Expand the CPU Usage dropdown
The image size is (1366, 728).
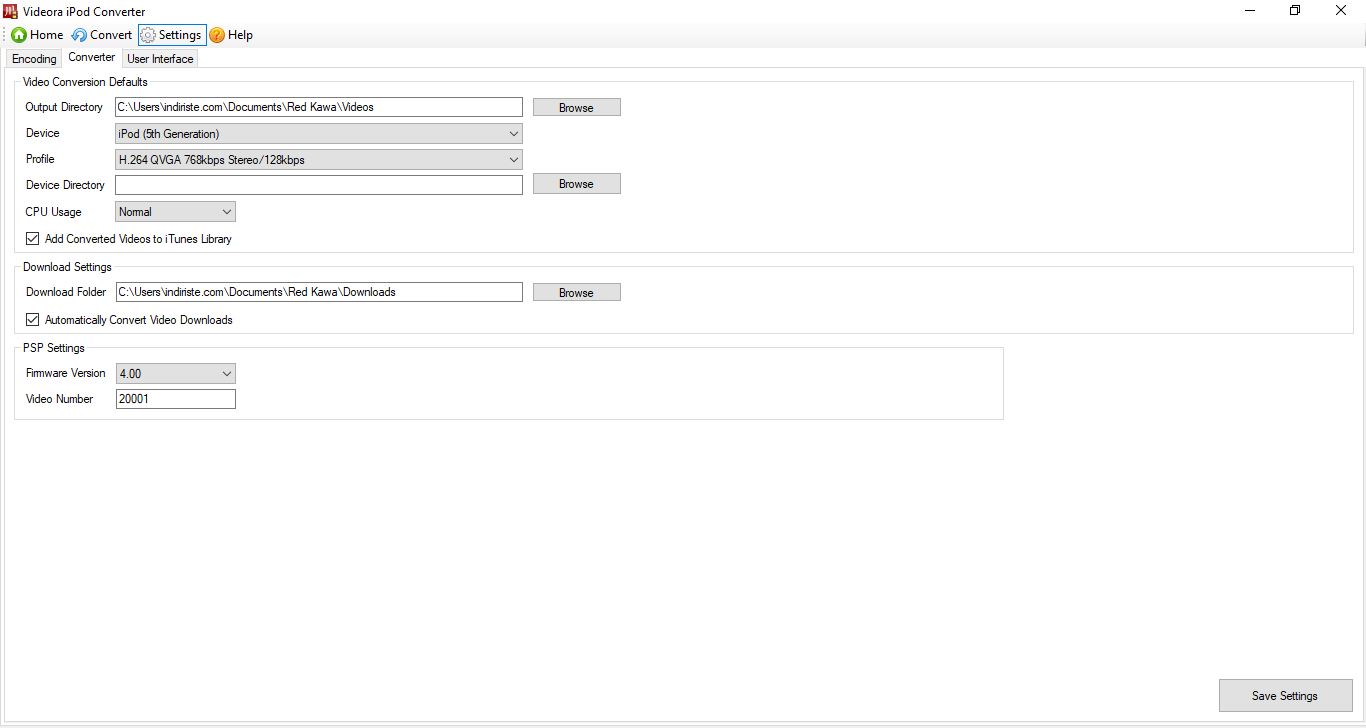click(x=175, y=212)
